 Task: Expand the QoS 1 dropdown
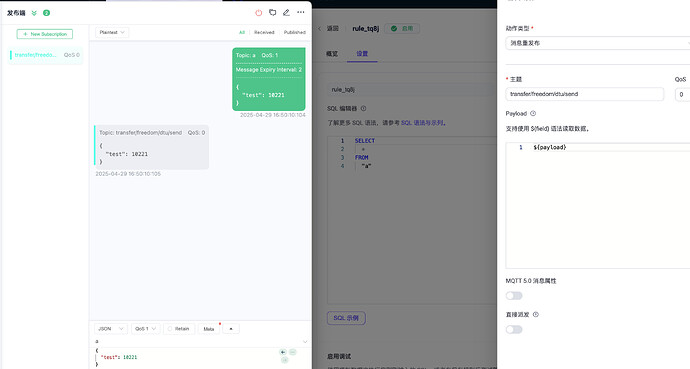tap(145, 329)
